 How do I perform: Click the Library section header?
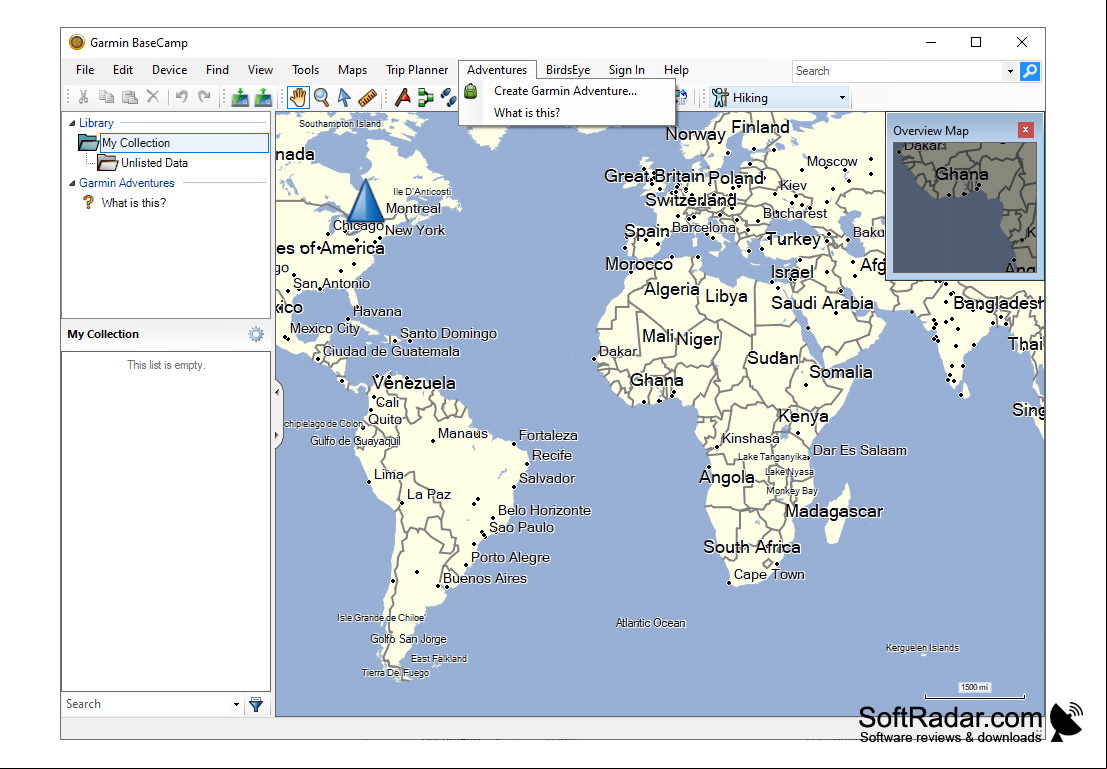point(96,123)
